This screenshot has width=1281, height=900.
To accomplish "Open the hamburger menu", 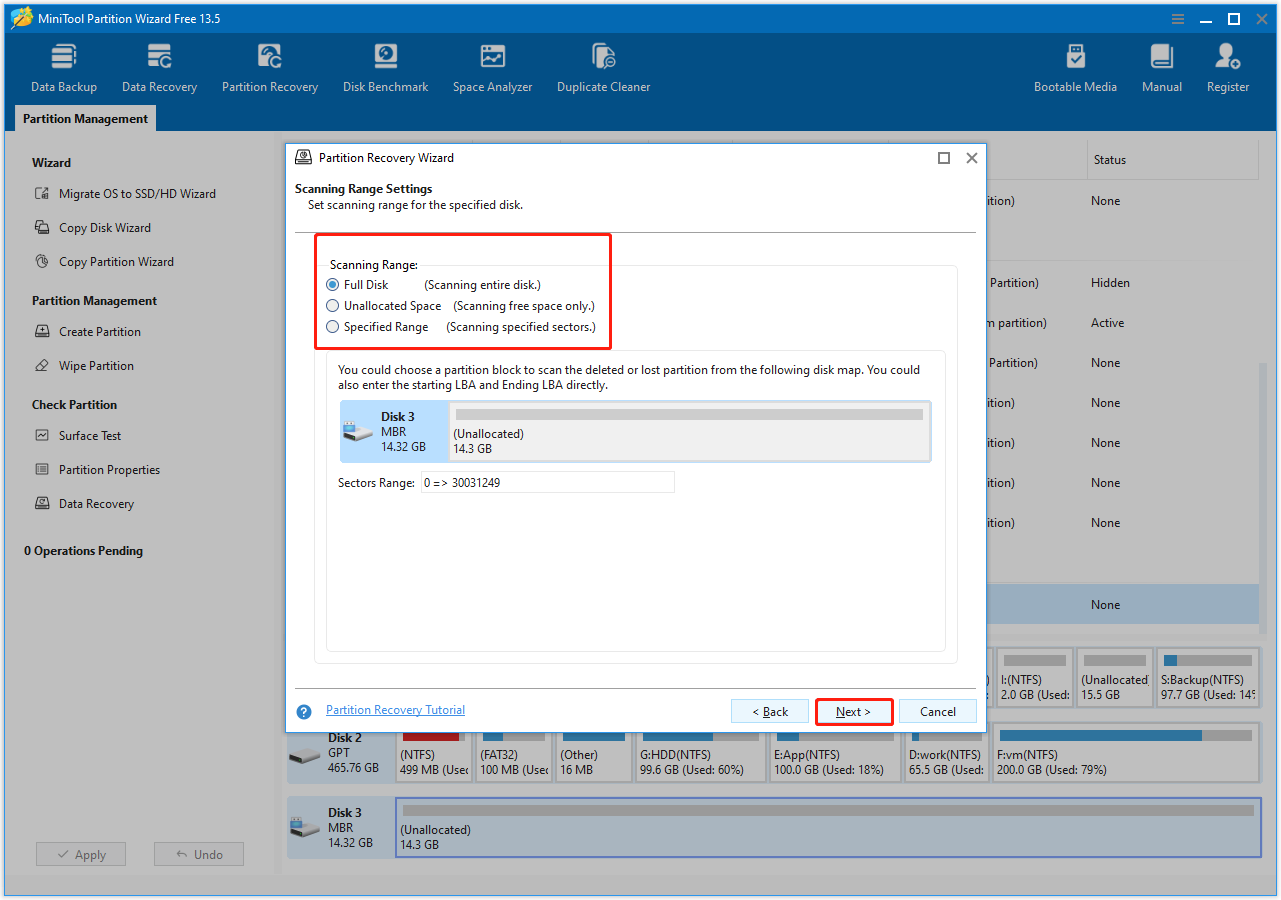I will click(x=1178, y=18).
